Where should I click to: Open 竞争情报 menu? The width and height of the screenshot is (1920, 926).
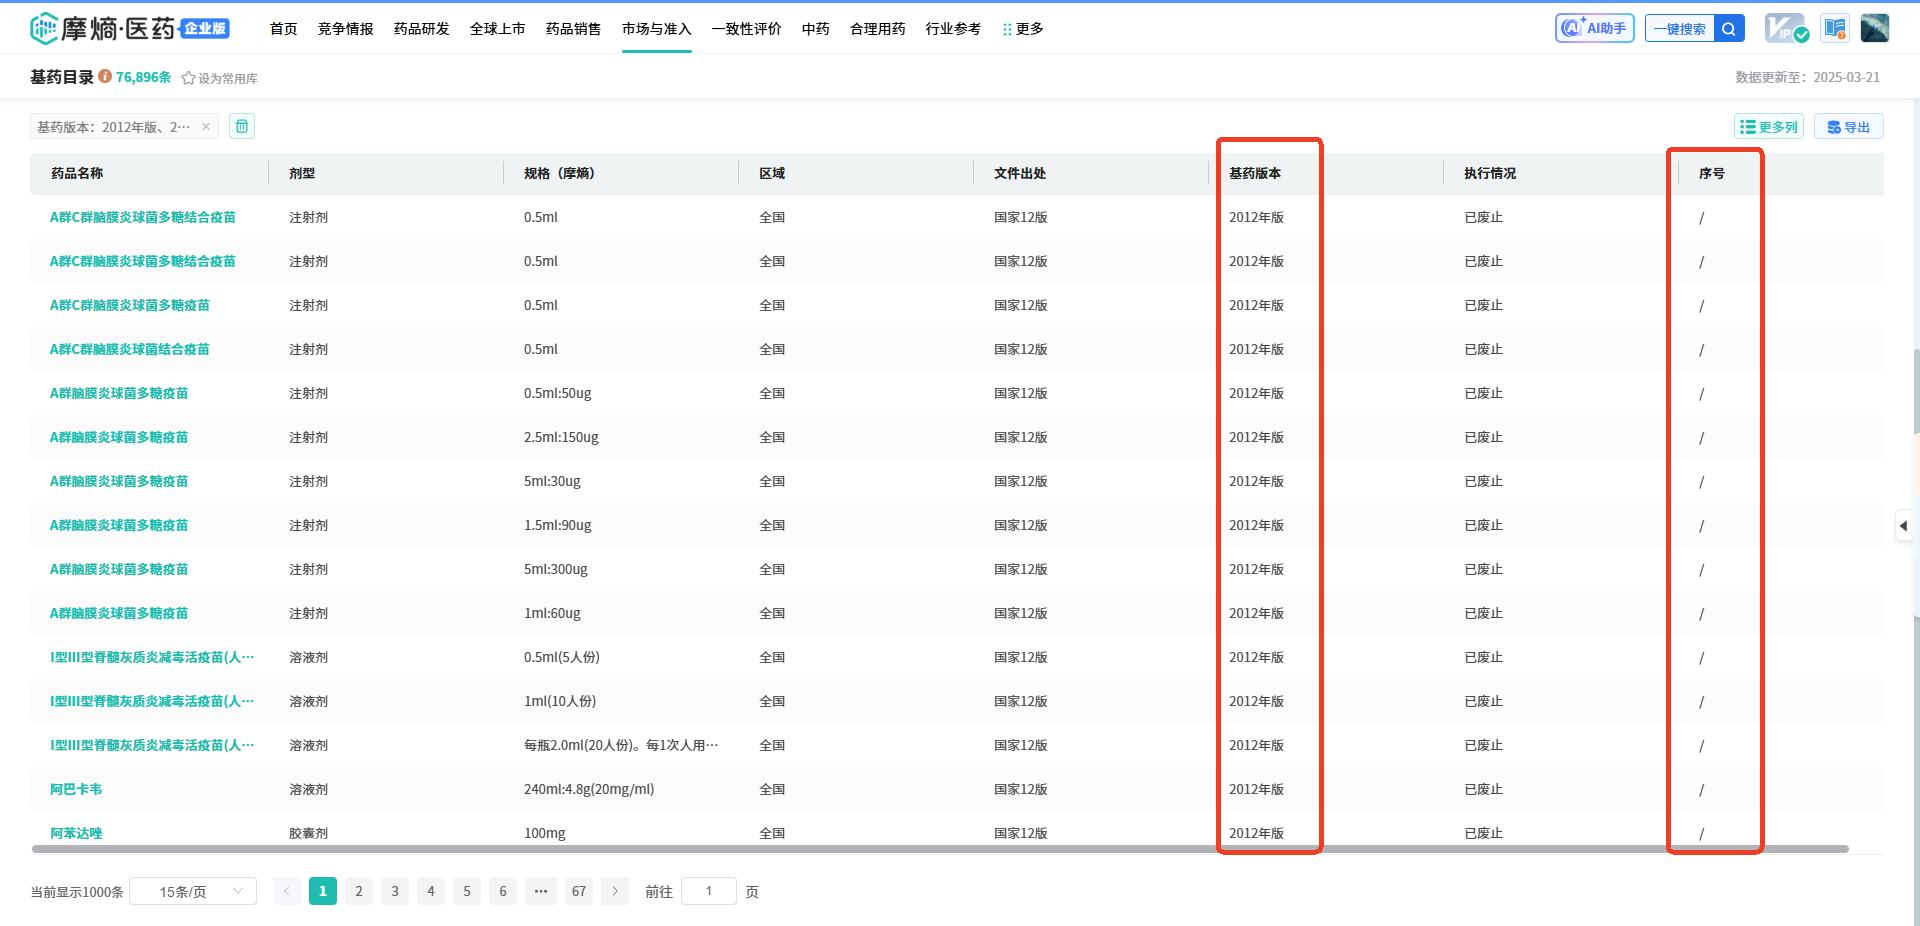pos(346,29)
